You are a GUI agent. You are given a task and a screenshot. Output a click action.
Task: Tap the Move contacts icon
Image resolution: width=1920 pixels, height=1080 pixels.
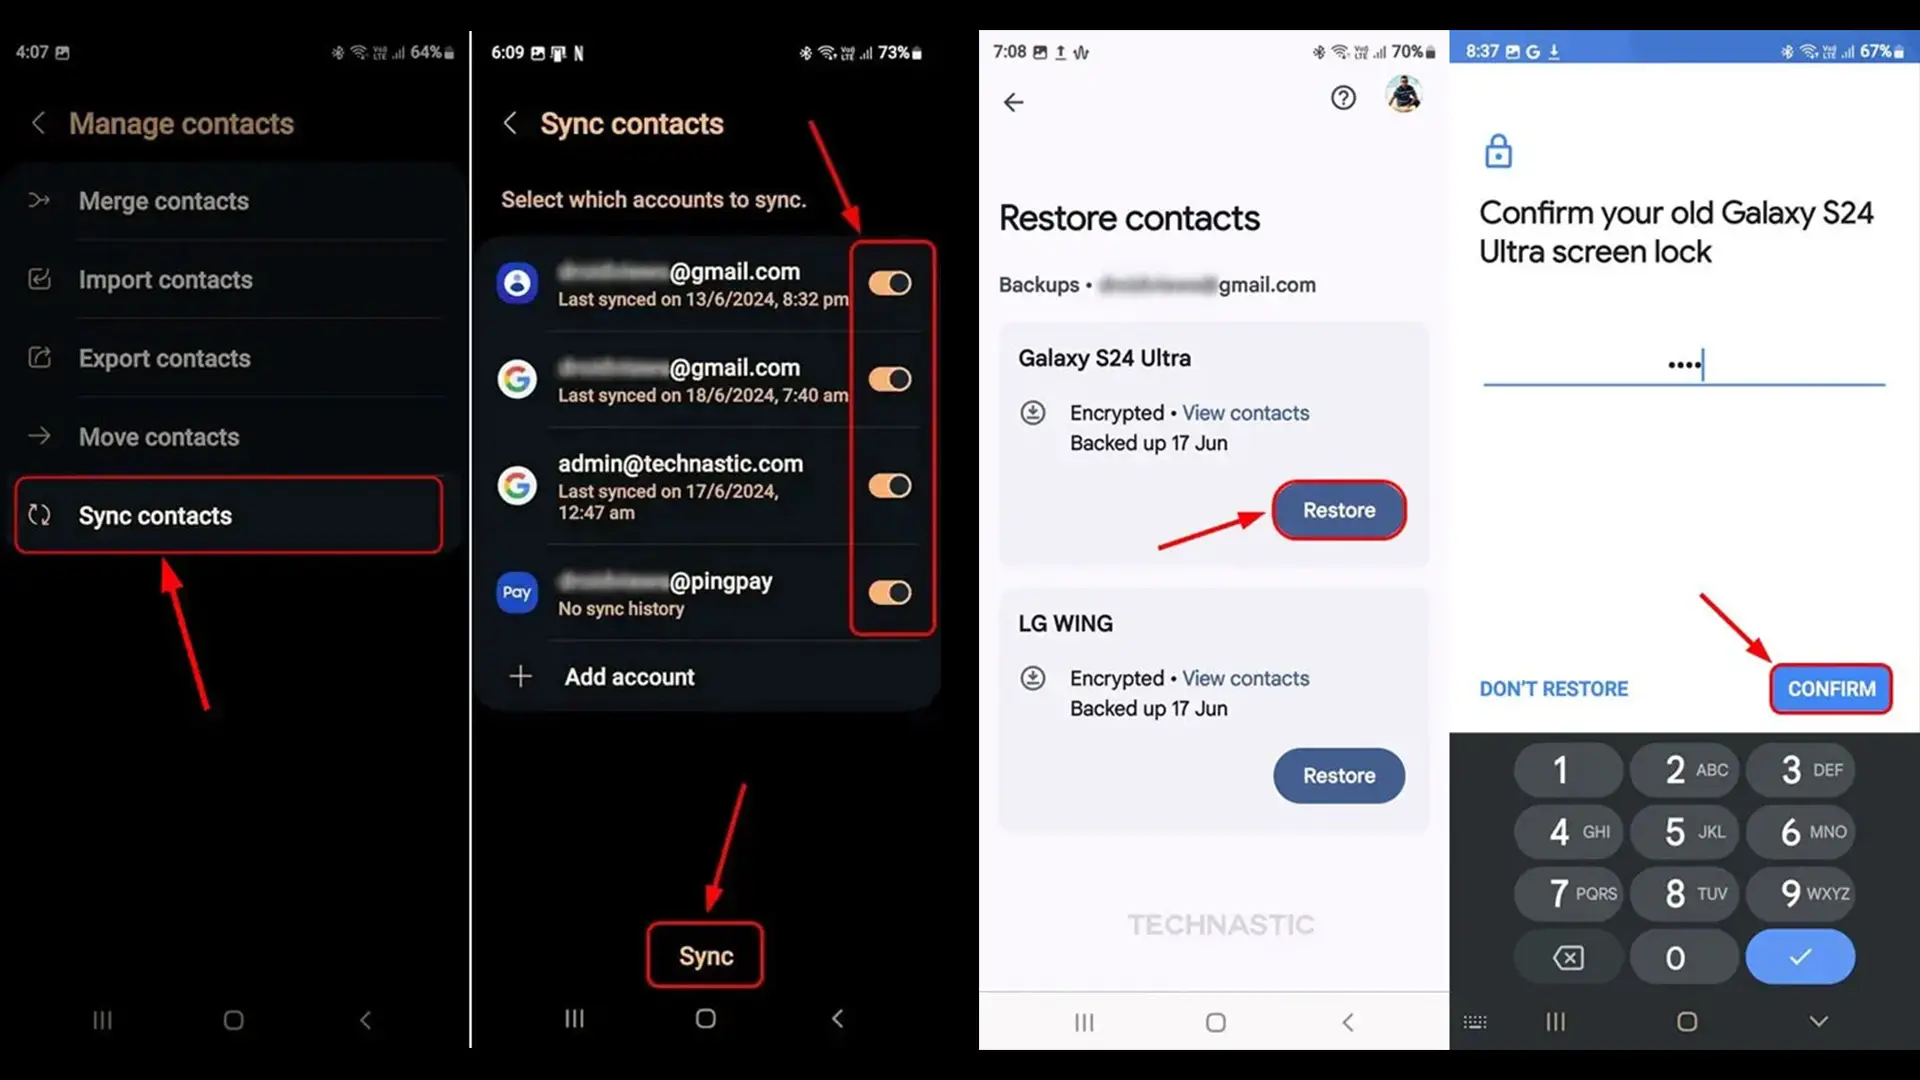click(38, 436)
